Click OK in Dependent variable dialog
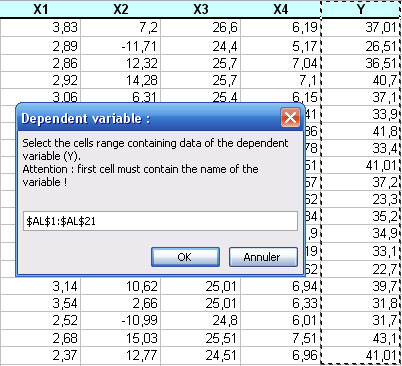Viewport: 402px width, 366px height. point(185,257)
